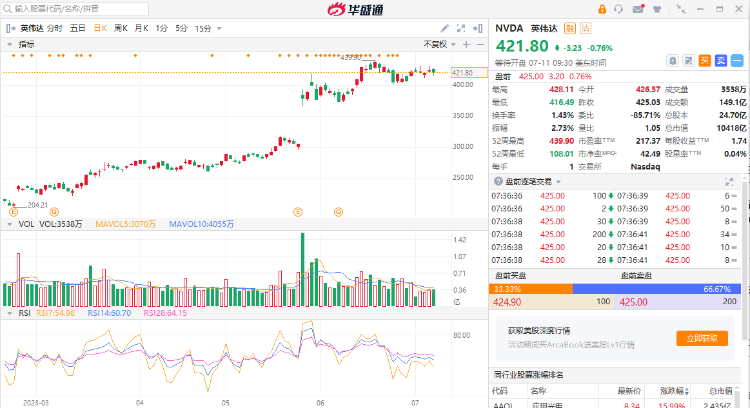Select the 周K weekly tab

(x=121, y=29)
